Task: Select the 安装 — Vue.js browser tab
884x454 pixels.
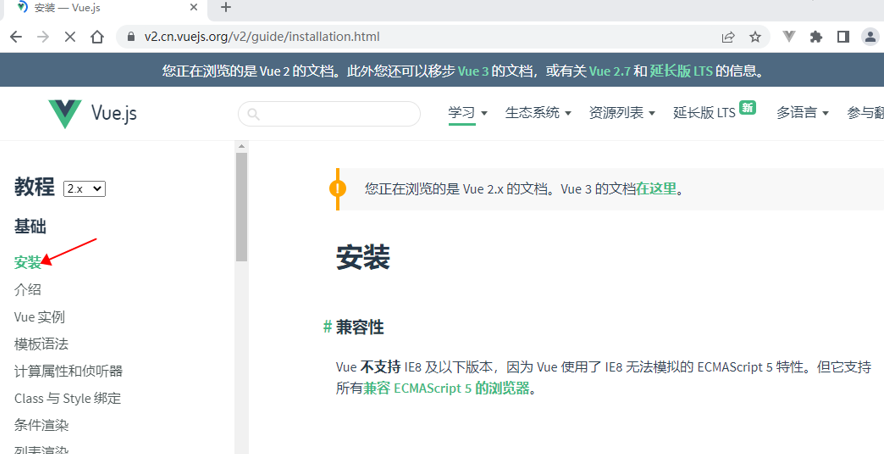Action: (104, 8)
